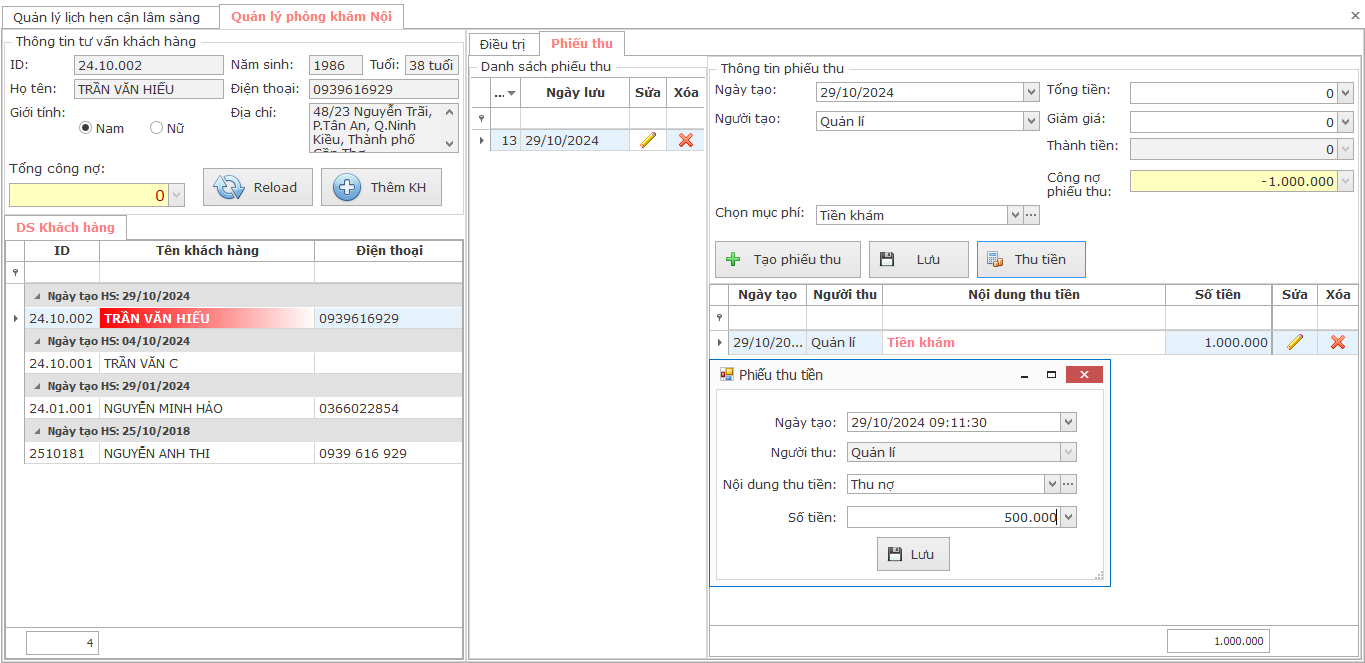Viewport: 1365px width, 663px height.
Task: Open the Thành tiền dropdown arrow
Action: click(1345, 149)
